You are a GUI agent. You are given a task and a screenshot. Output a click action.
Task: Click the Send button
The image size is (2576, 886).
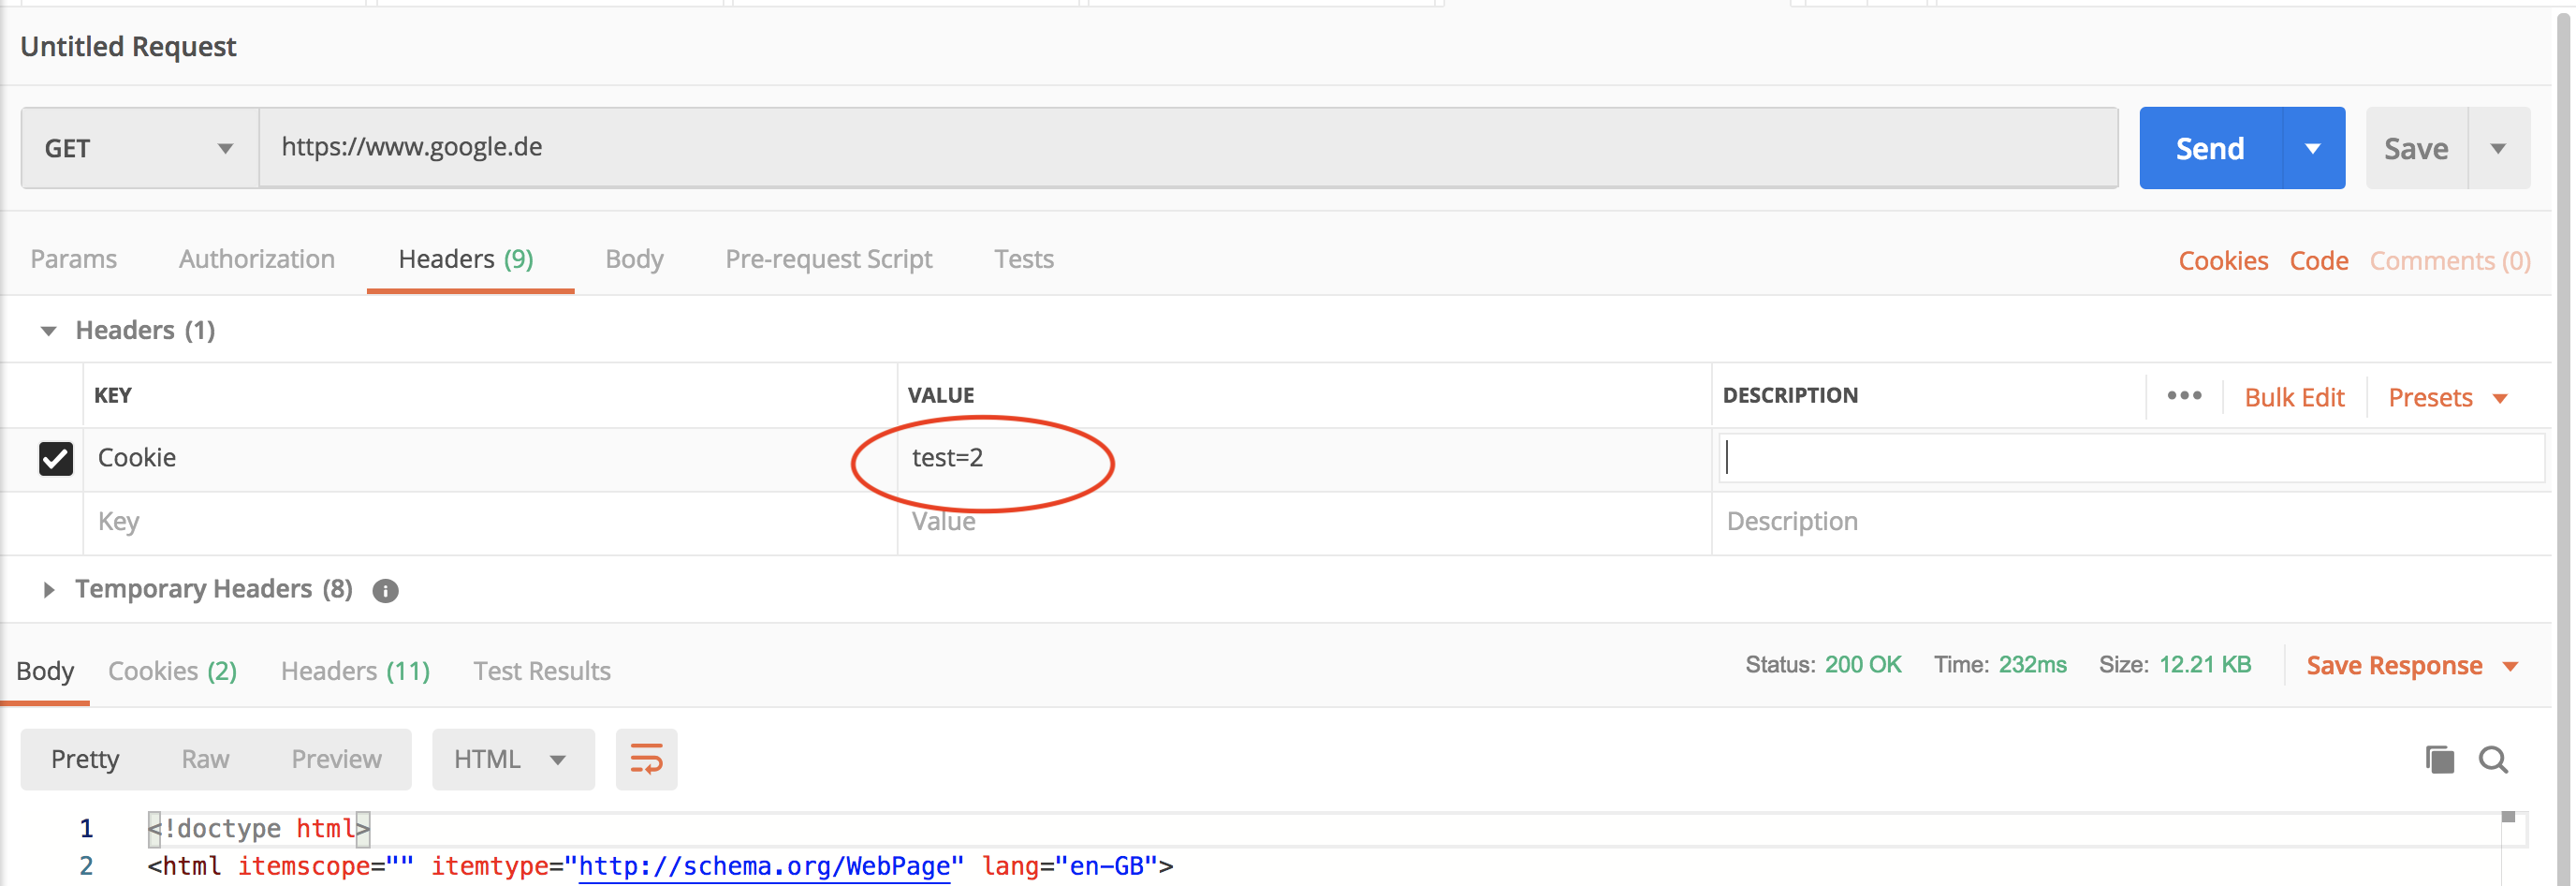click(2209, 147)
